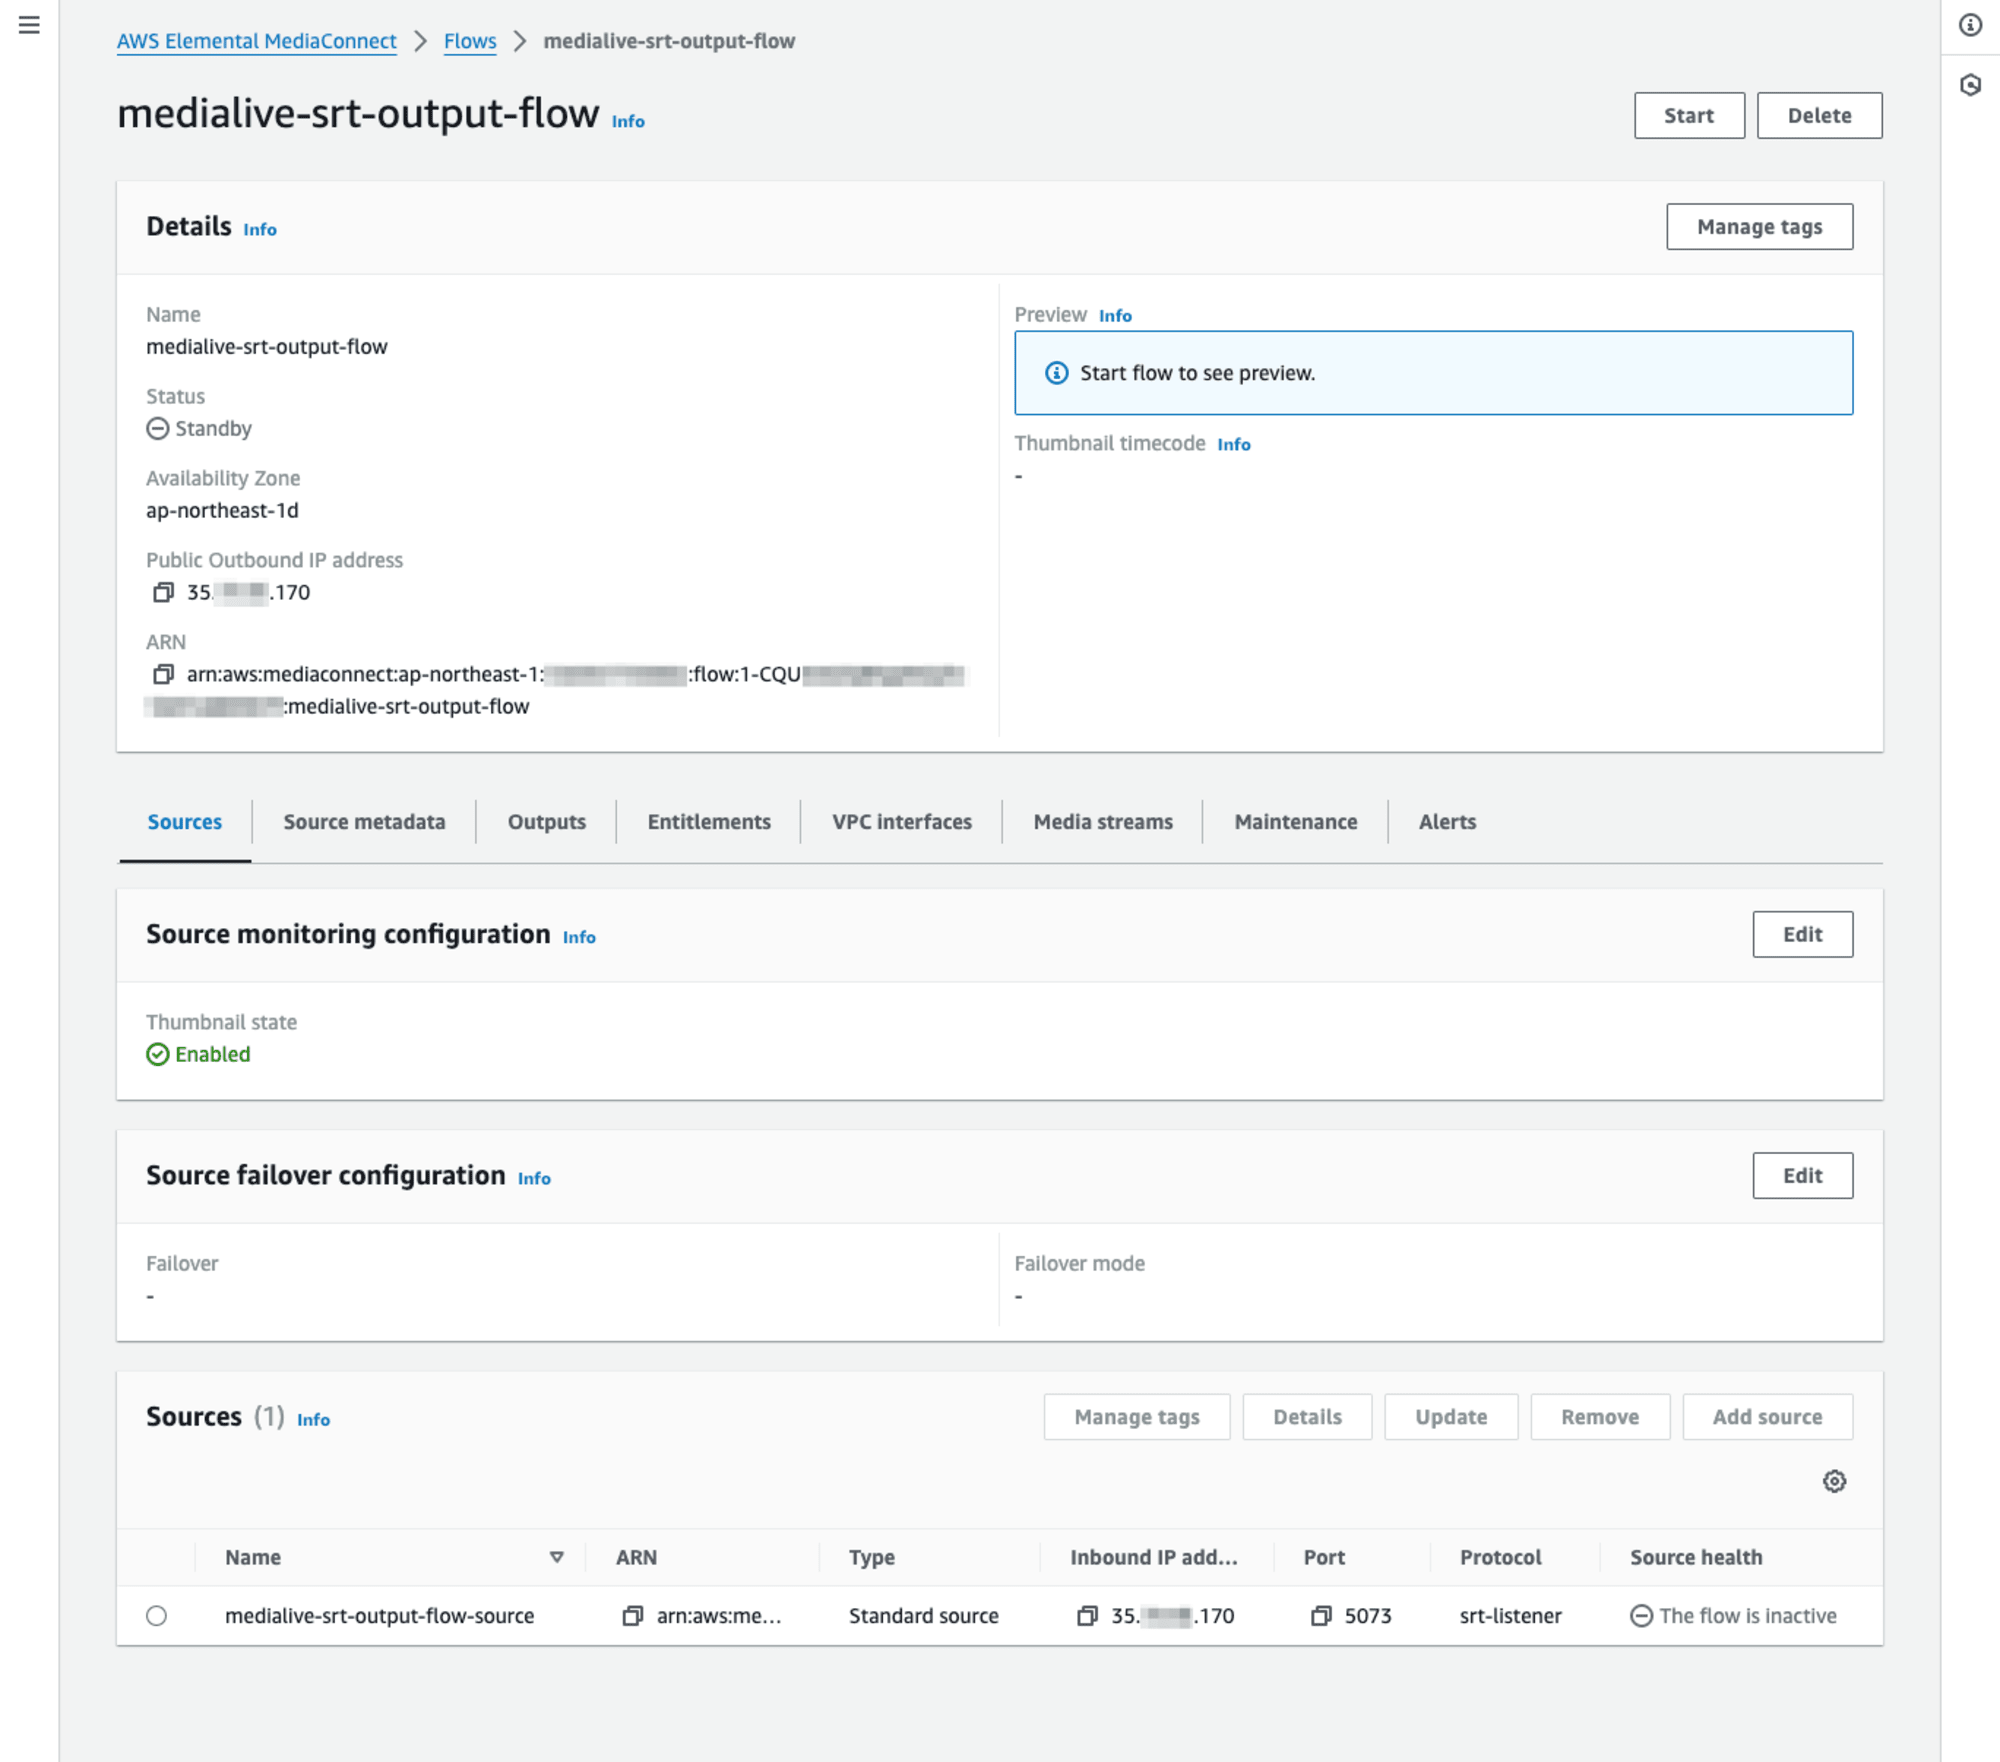This screenshot has width=2000, height=1762.
Task: Copy the source Inbound IP address
Action: click(x=1087, y=1615)
